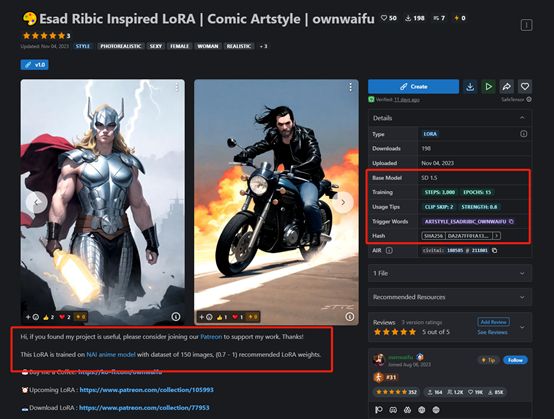Expand the 1 File section
This screenshot has width=554, height=419.
coord(450,273)
